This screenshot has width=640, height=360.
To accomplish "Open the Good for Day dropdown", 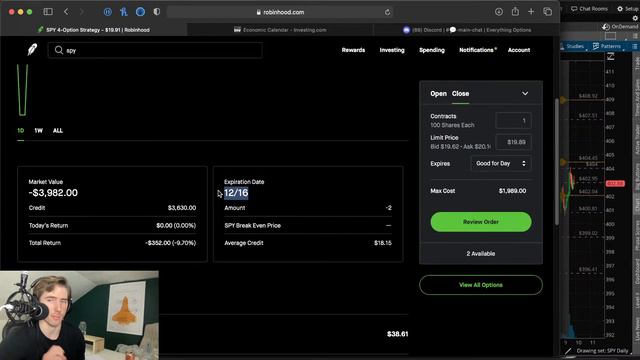I will 501,163.
